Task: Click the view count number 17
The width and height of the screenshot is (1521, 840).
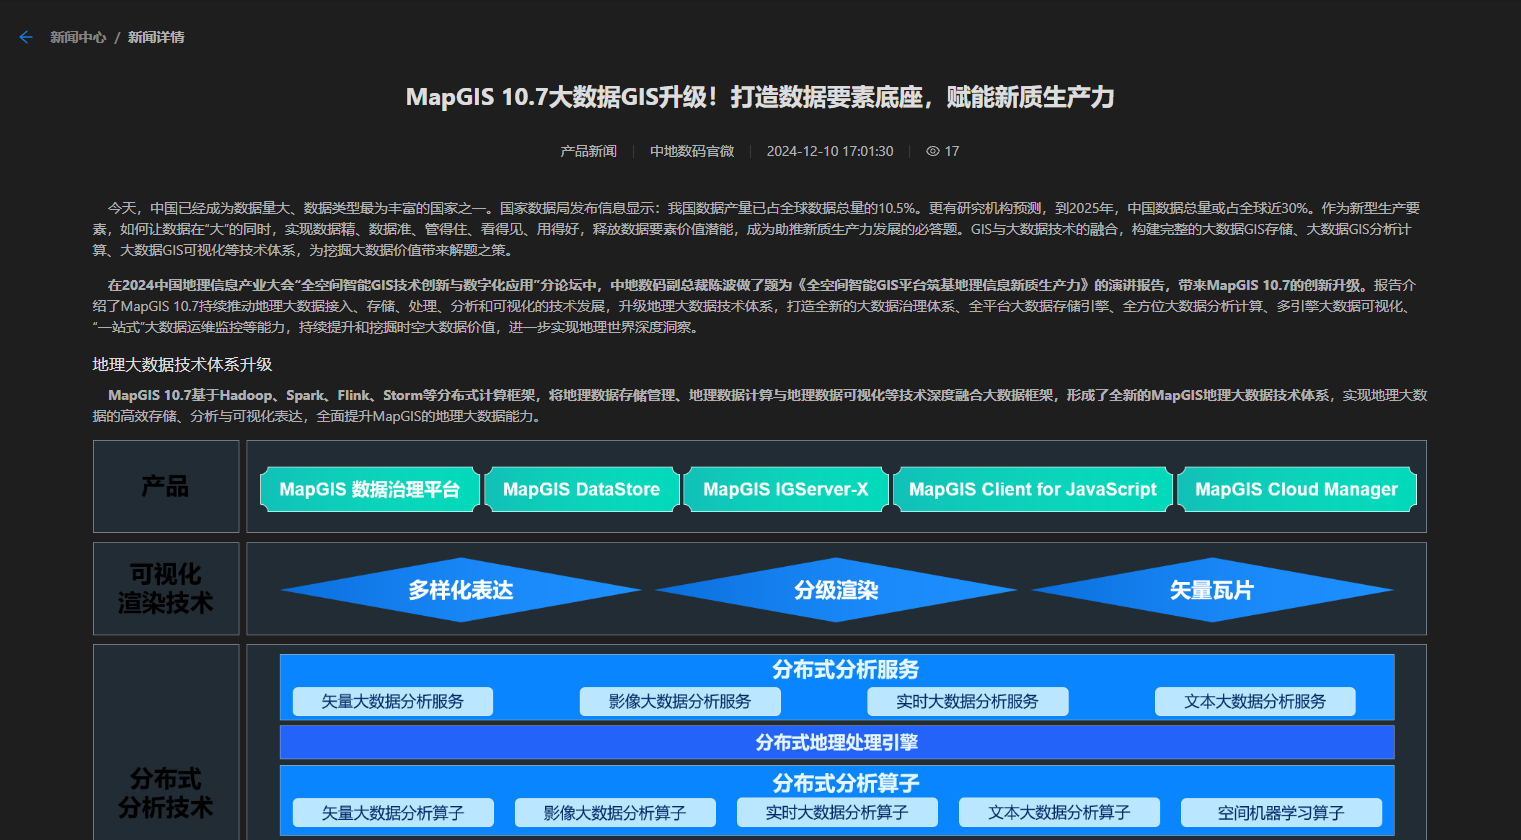Action: point(952,151)
